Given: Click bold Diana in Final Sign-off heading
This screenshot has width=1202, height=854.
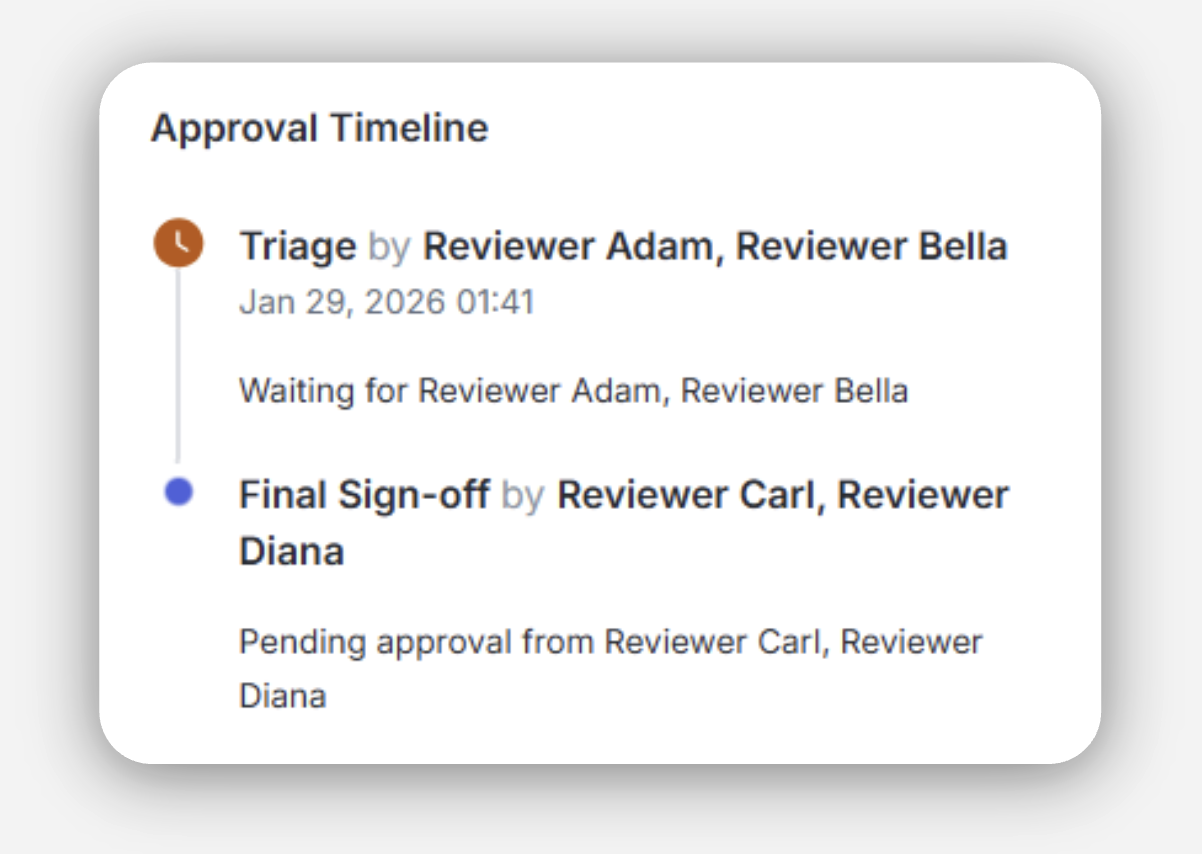Looking at the screenshot, I should [291, 551].
